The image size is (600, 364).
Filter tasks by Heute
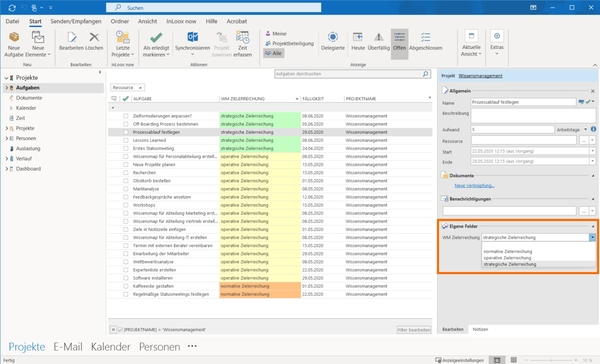click(x=358, y=41)
